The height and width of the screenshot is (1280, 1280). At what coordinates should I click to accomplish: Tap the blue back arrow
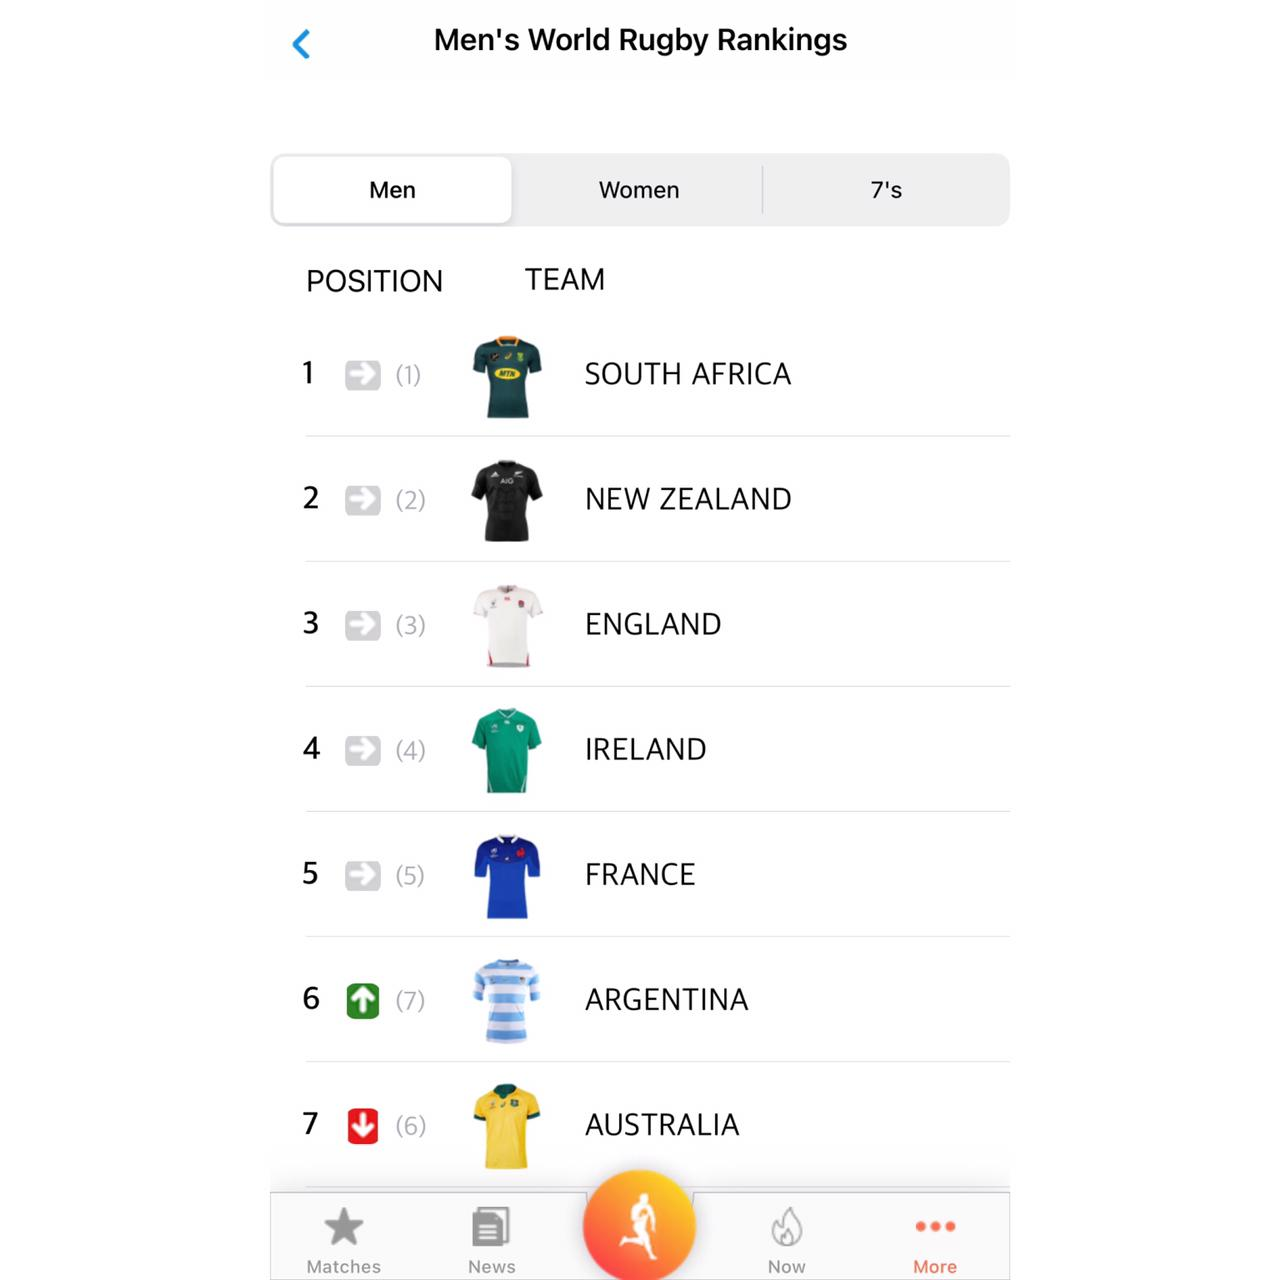click(x=301, y=44)
